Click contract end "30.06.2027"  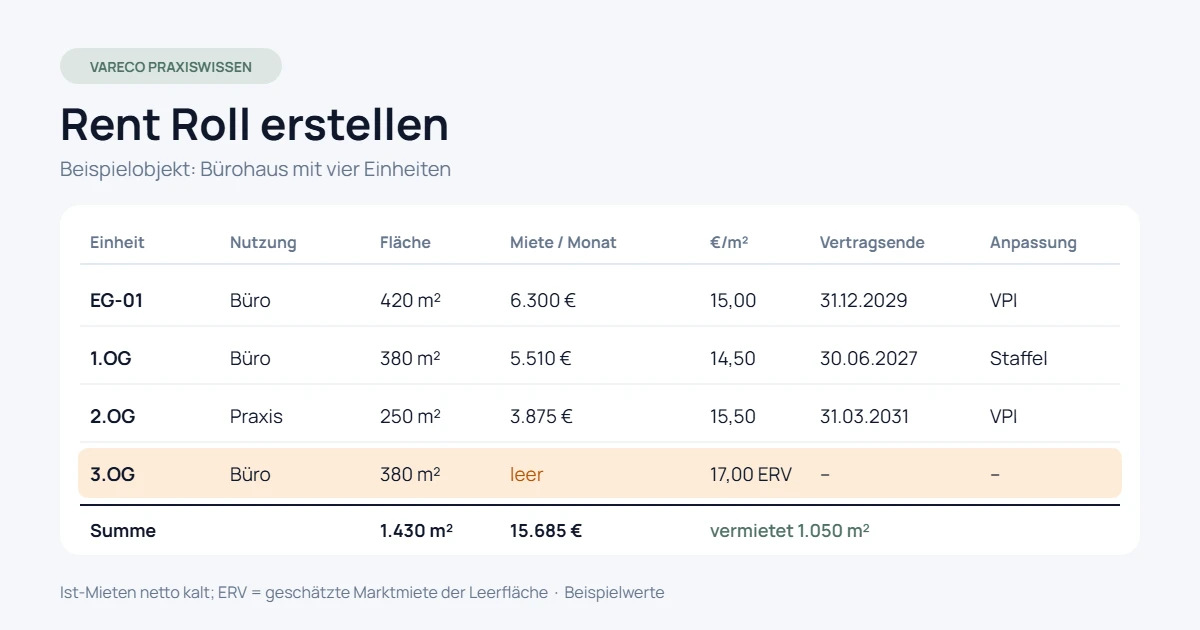(x=869, y=358)
